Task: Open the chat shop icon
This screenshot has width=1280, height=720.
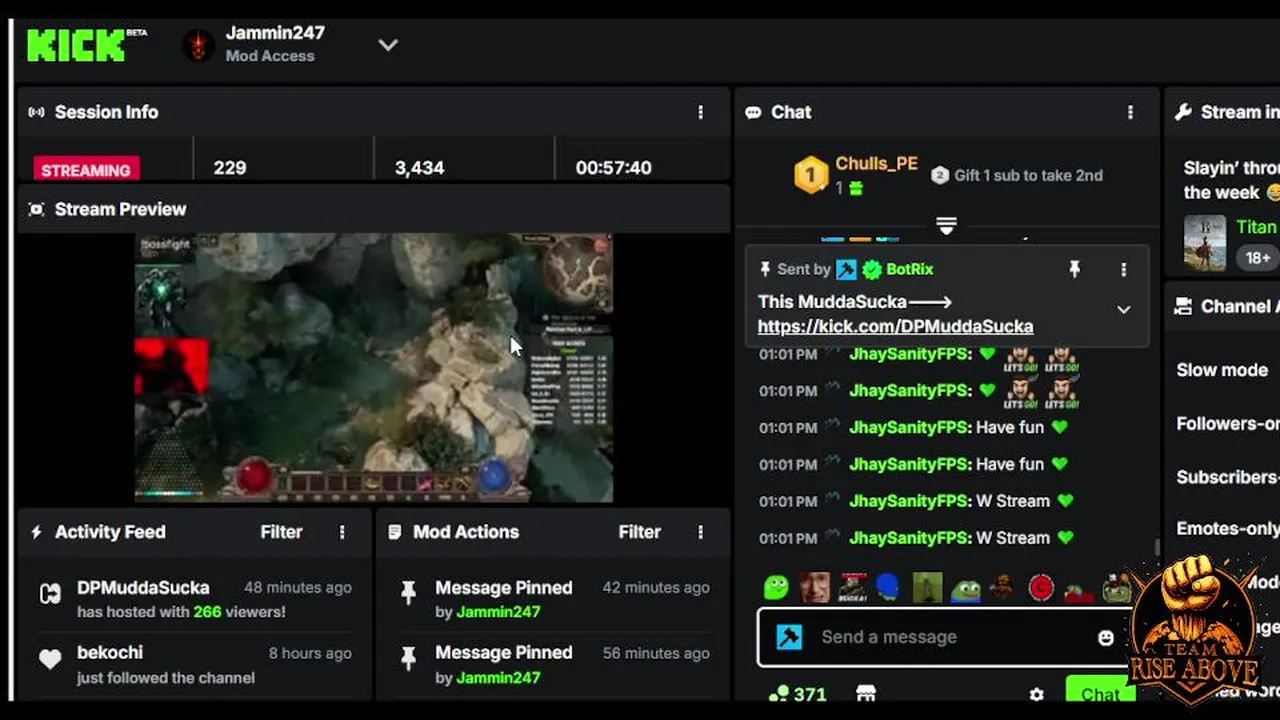Action: pyautogui.click(x=866, y=693)
